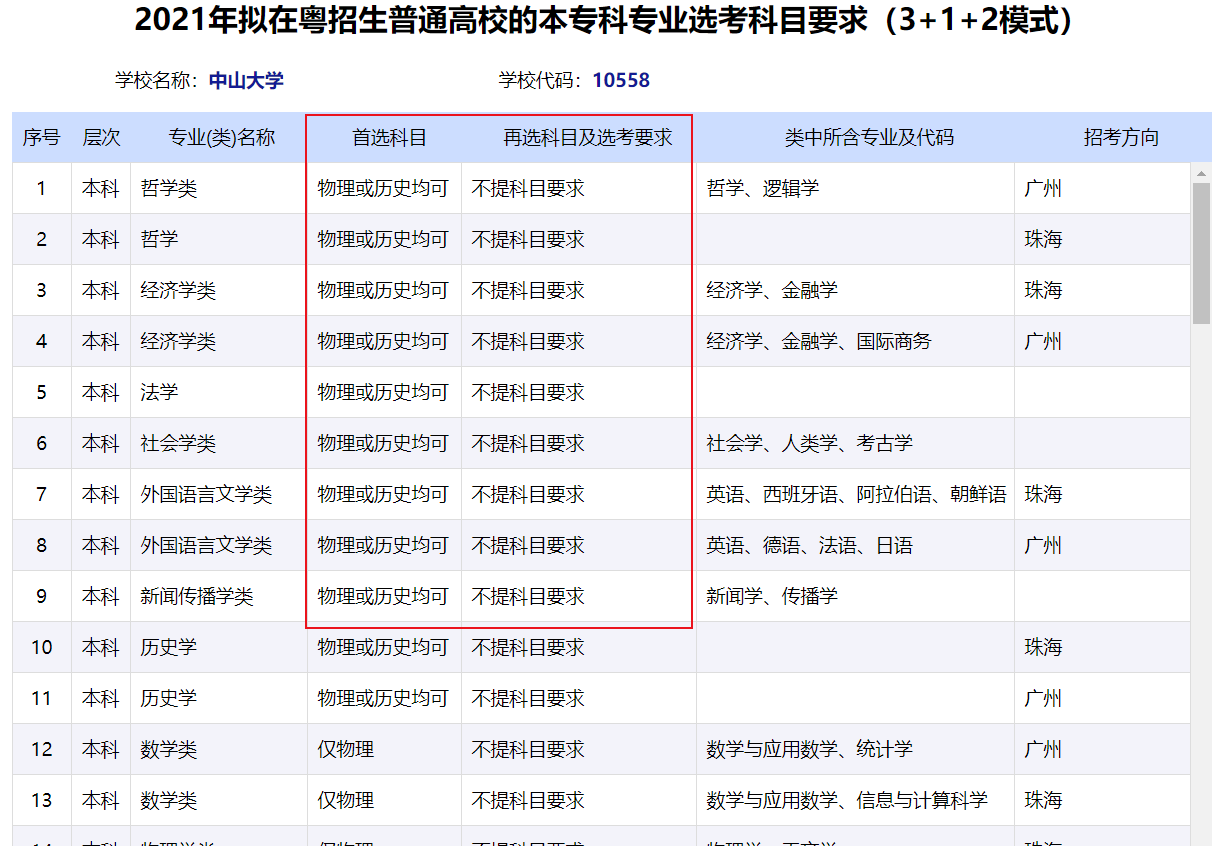
Task: Click the page title heading text
Action: click(608, 22)
